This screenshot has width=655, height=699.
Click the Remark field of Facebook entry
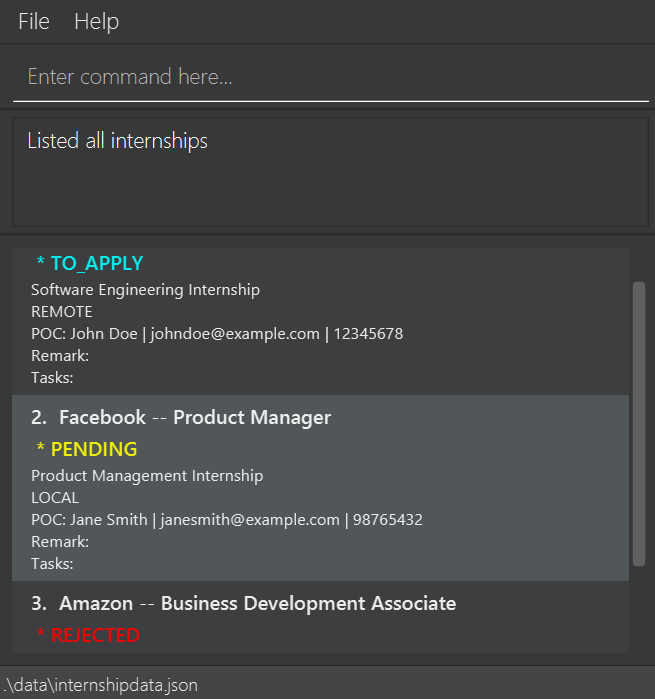click(x=60, y=542)
